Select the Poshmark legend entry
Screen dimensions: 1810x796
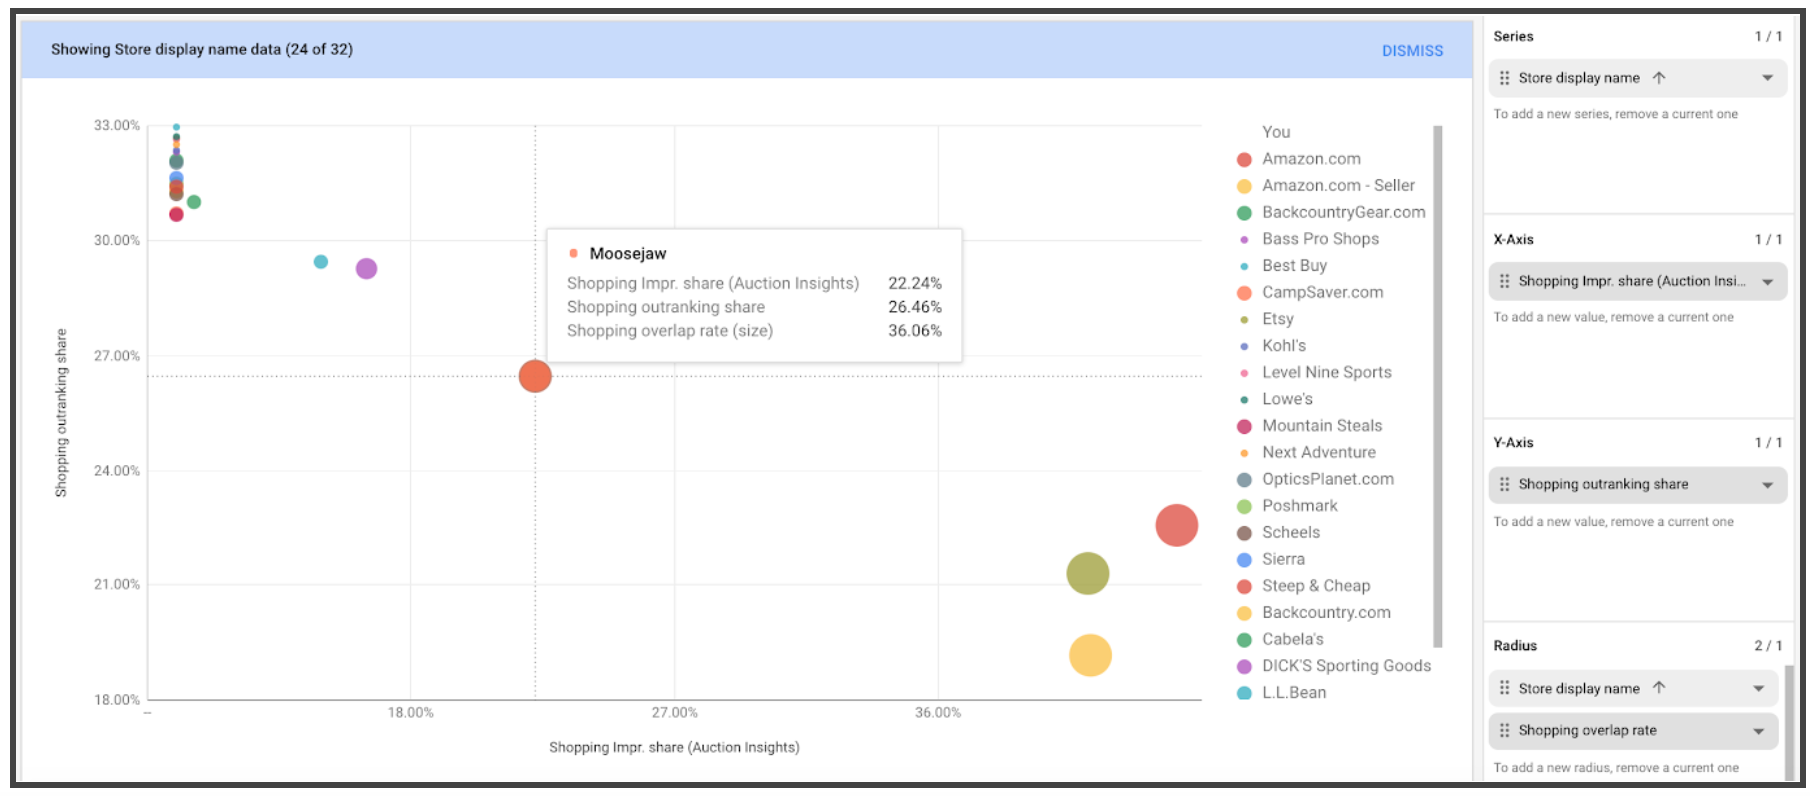(1287, 506)
